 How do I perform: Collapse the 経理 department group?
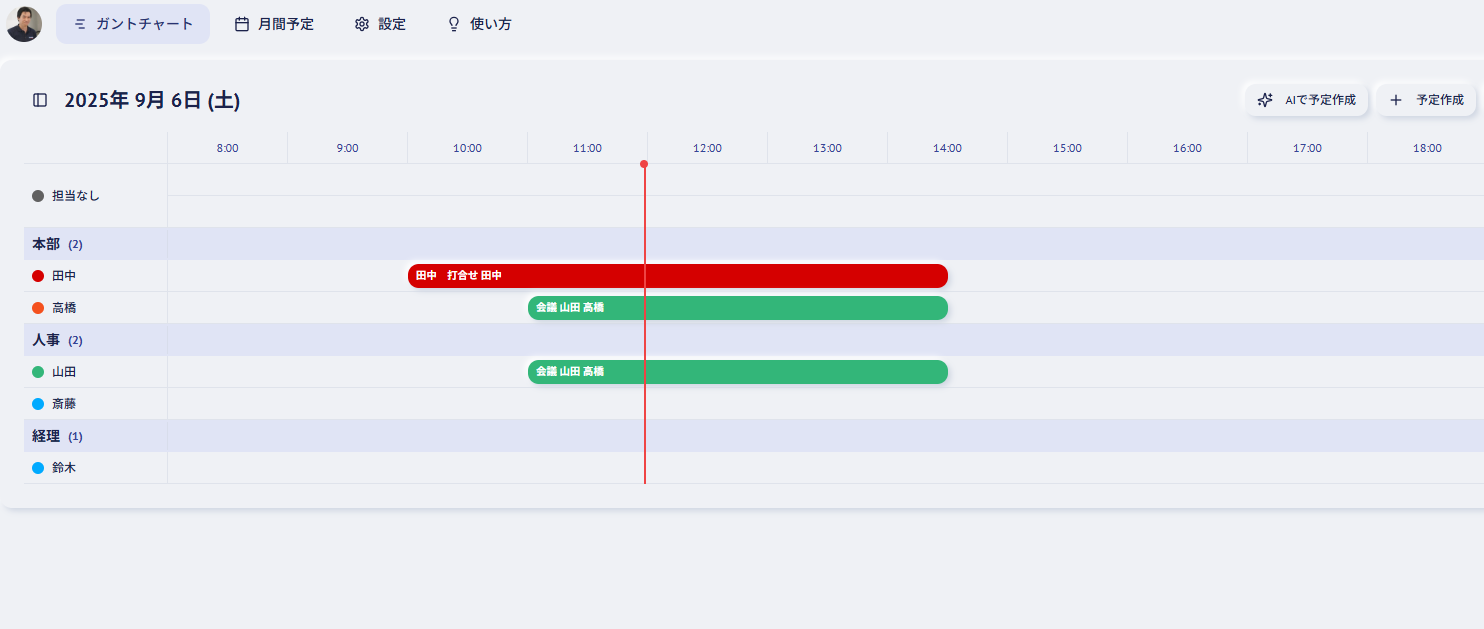[x=46, y=436]
